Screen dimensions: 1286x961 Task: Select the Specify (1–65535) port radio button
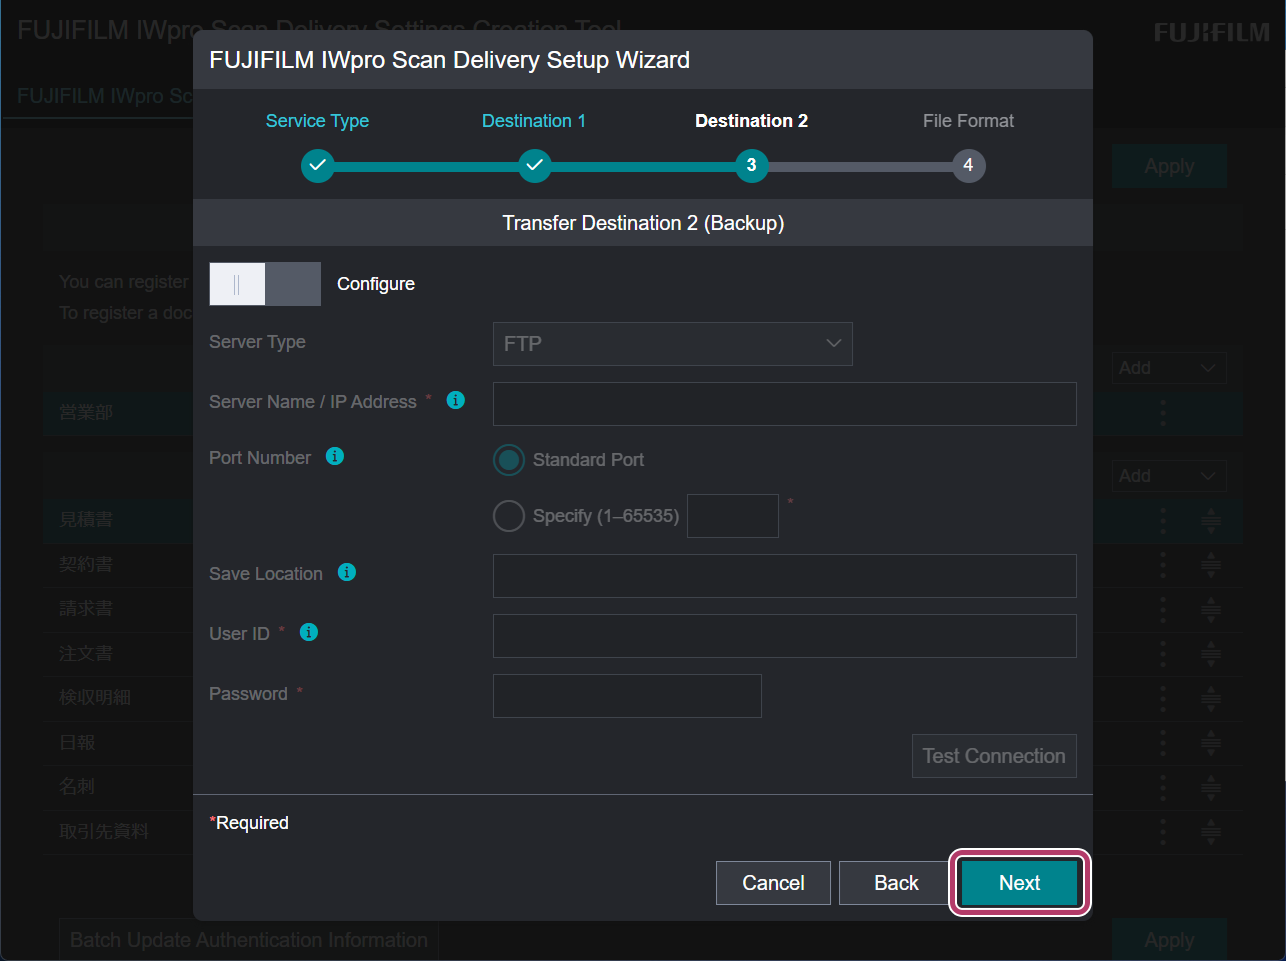[509, 516]
